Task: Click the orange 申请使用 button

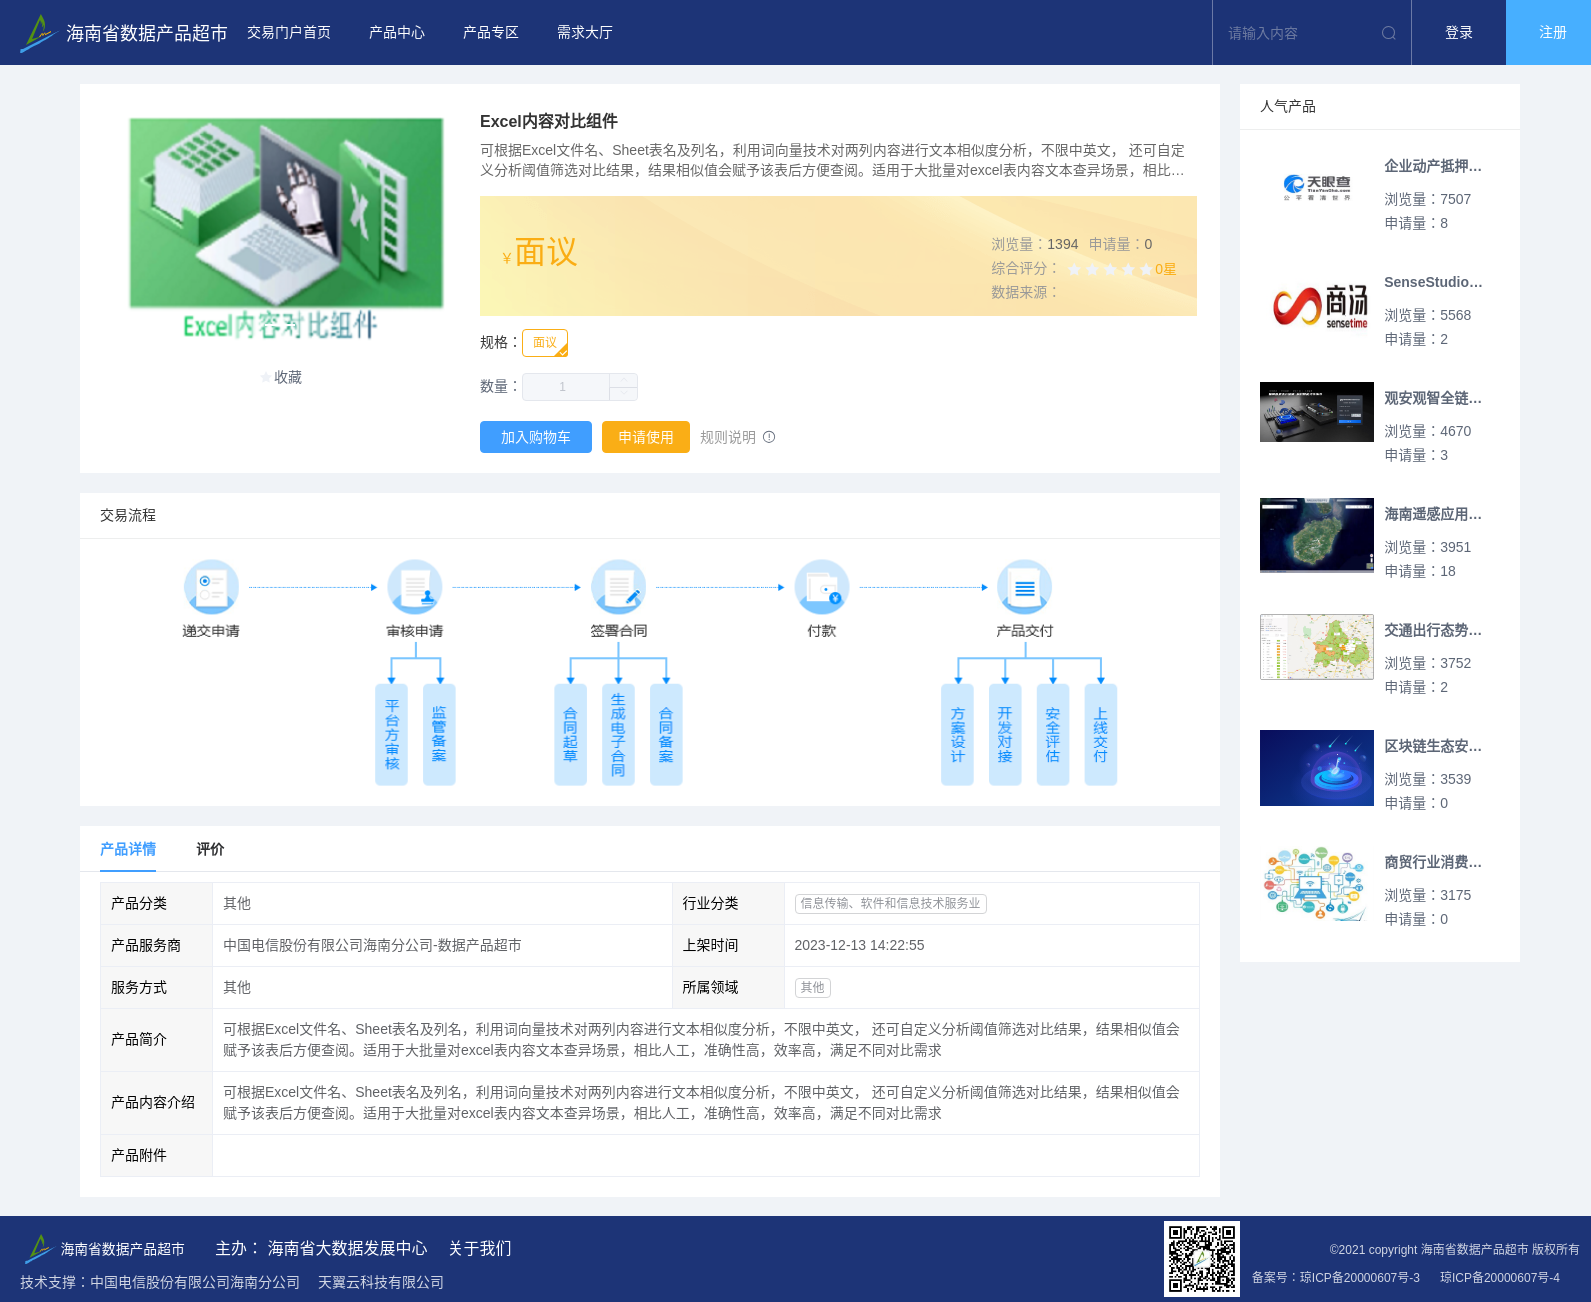Action: click(646, 437)
